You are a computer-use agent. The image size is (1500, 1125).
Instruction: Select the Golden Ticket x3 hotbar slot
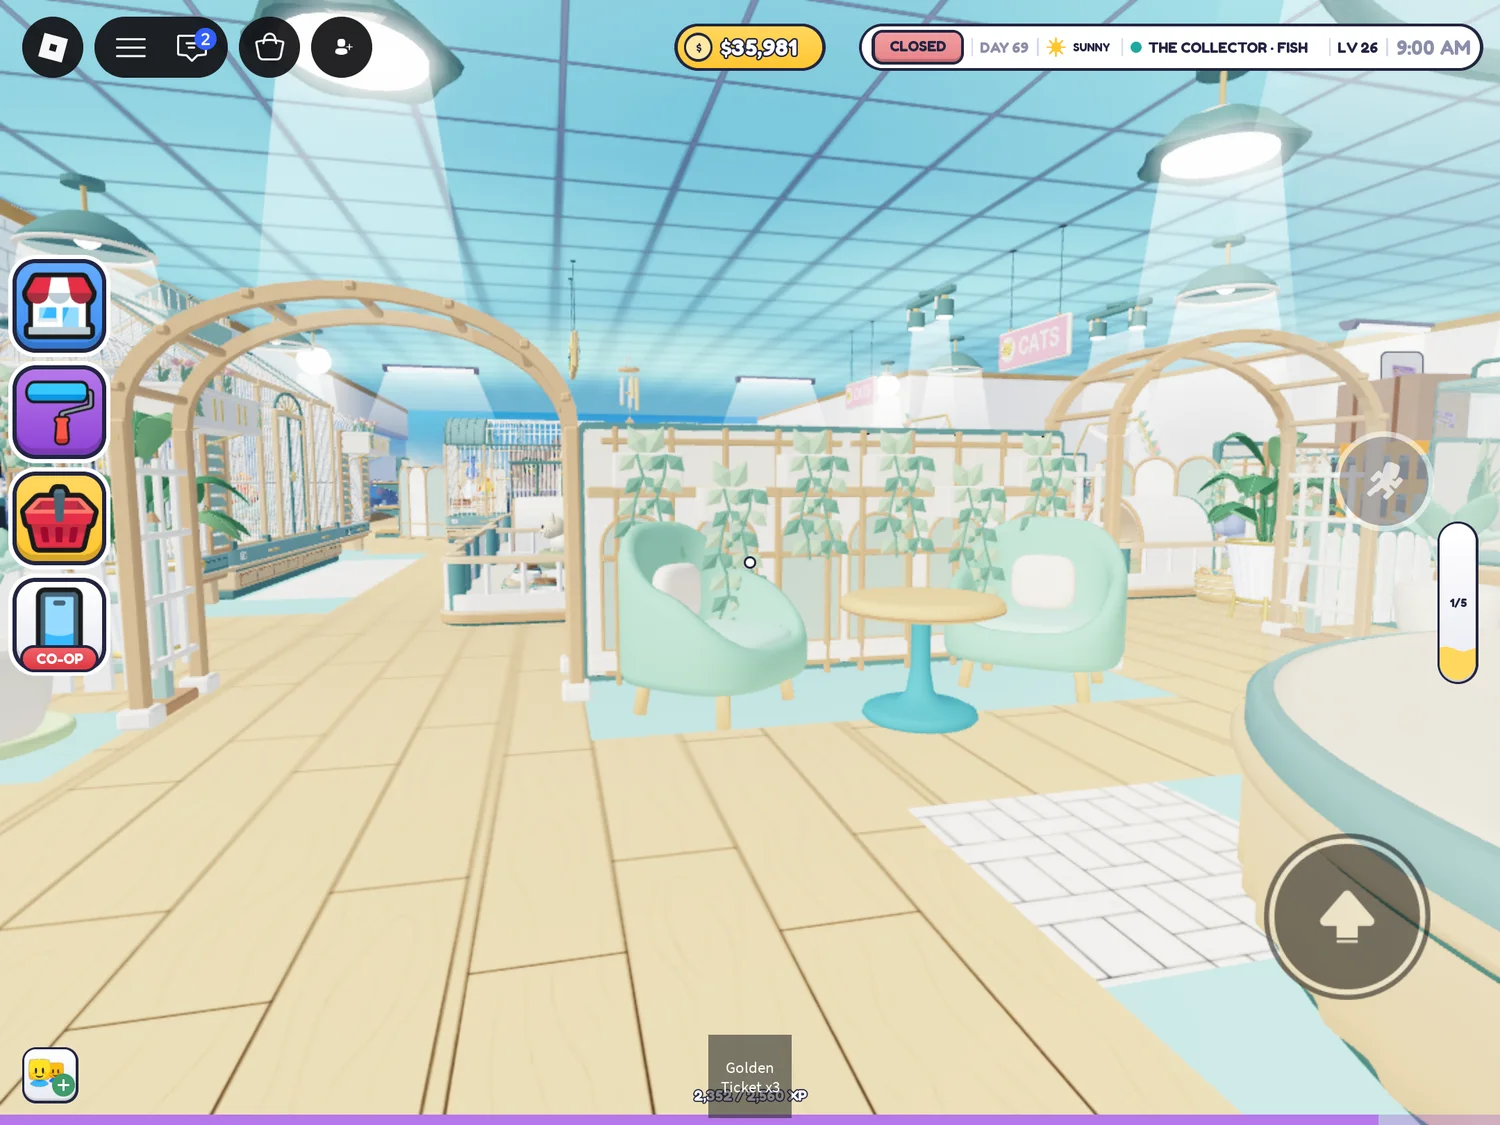[x=750, y=1076]
